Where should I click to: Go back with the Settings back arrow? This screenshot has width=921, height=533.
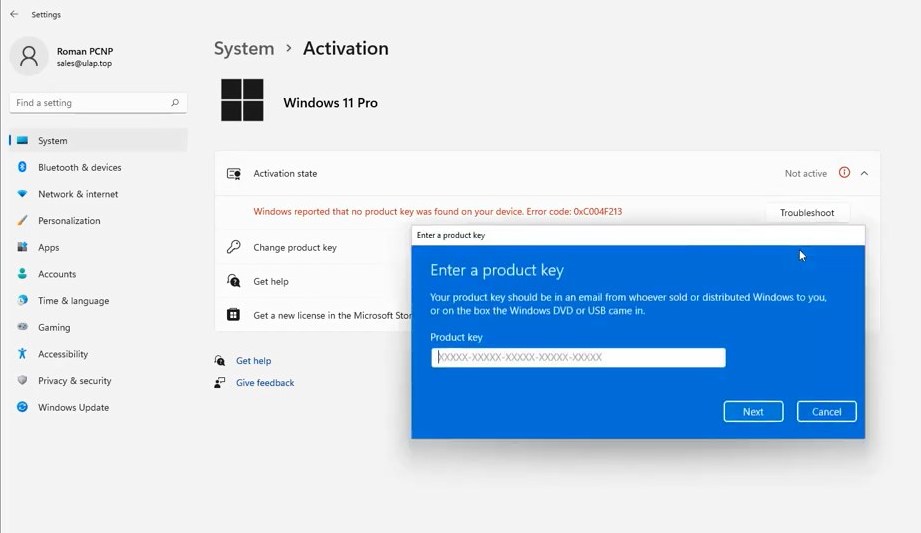(x=14, y=14)
